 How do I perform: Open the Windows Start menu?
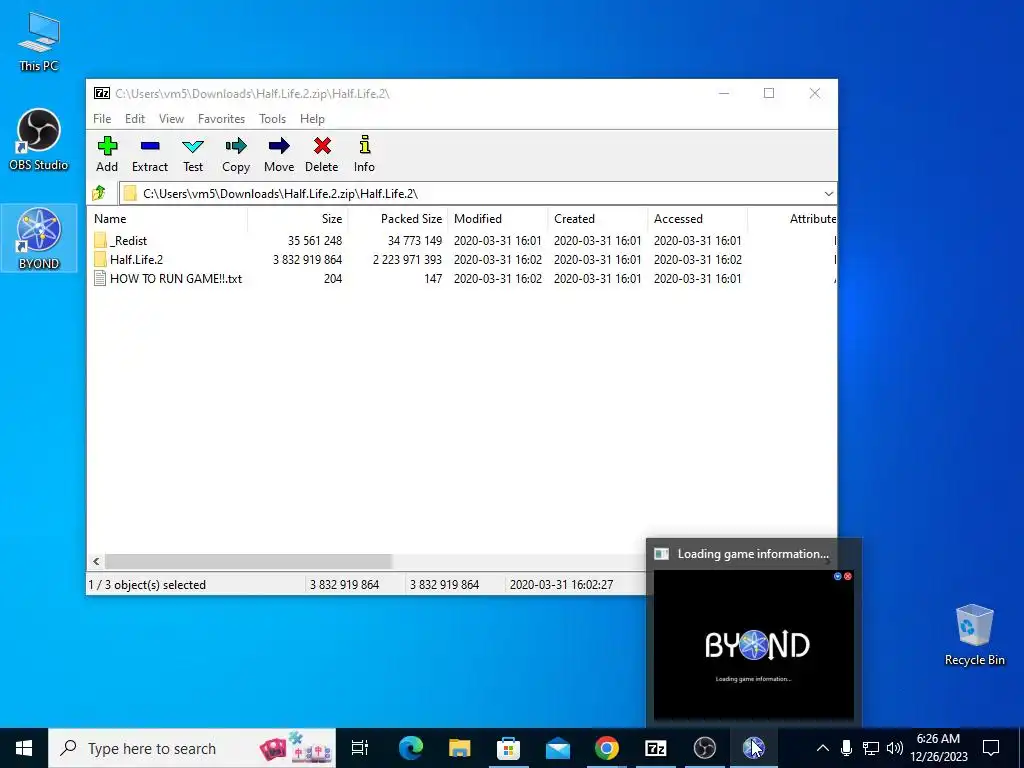point(24,748)
